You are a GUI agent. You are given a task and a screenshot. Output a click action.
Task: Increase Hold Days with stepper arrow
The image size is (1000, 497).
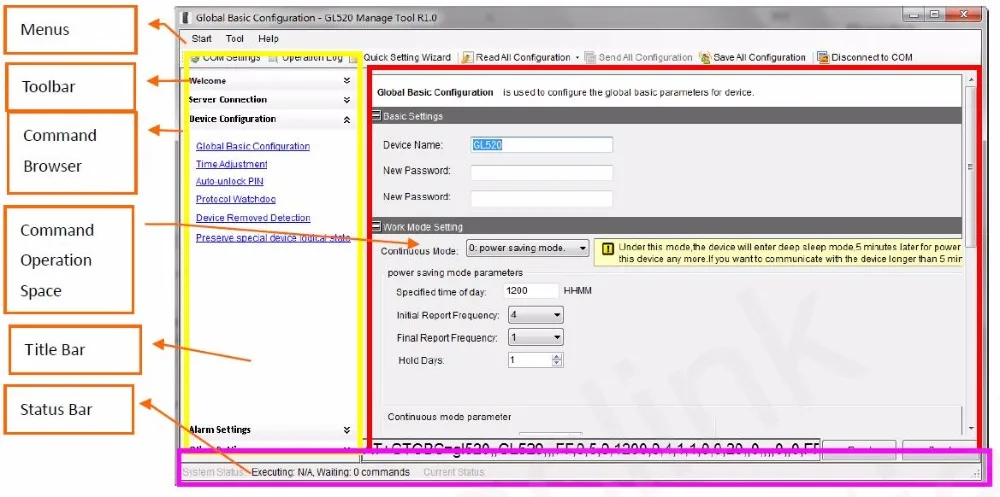557,357
